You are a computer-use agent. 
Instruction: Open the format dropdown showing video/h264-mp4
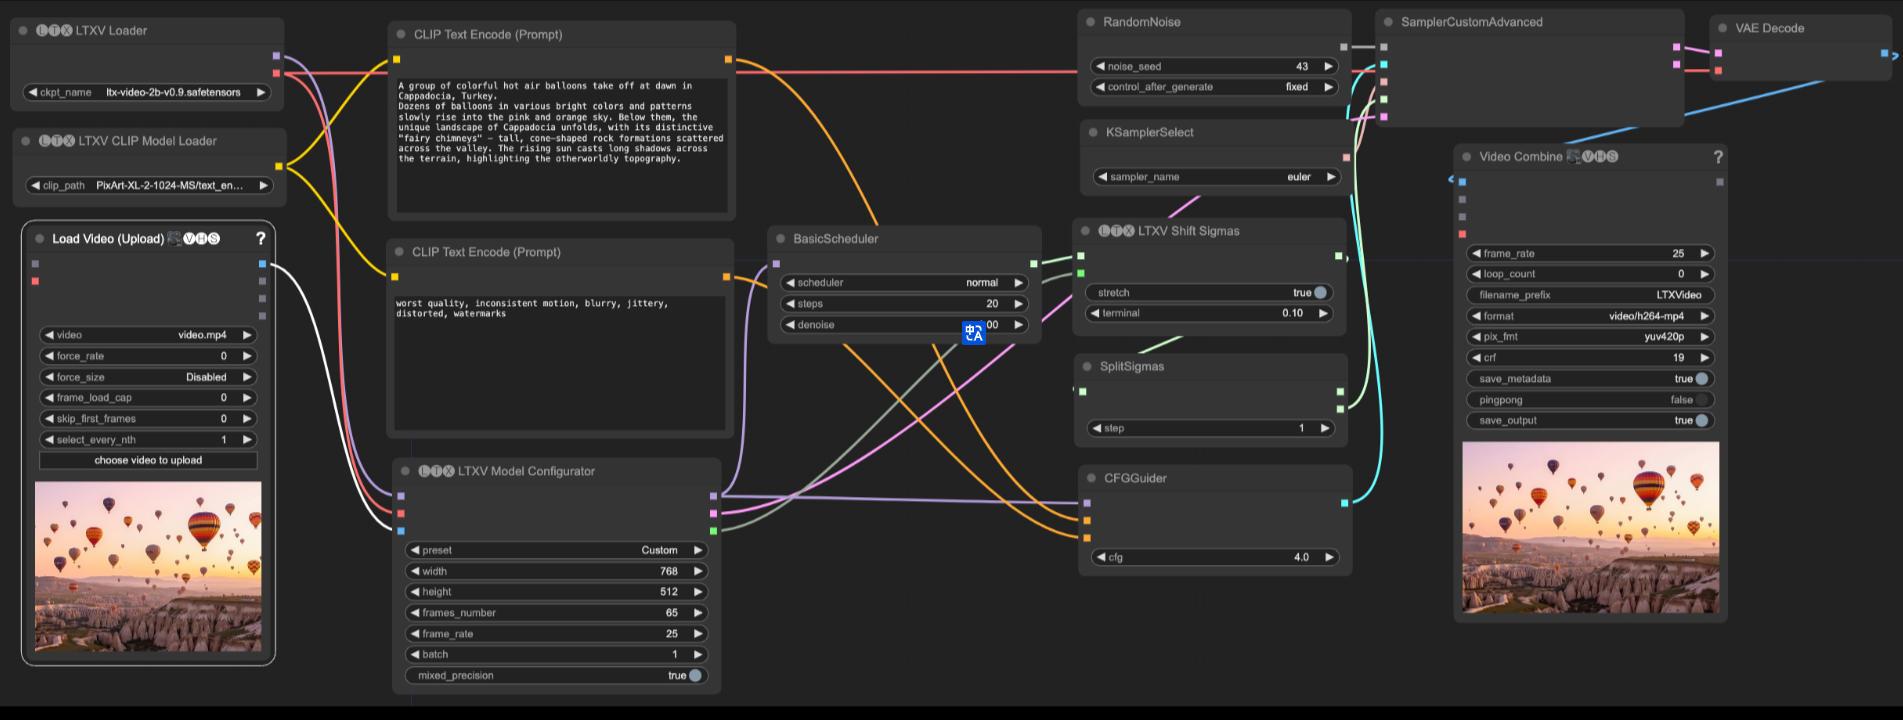tap(1590, 316)
